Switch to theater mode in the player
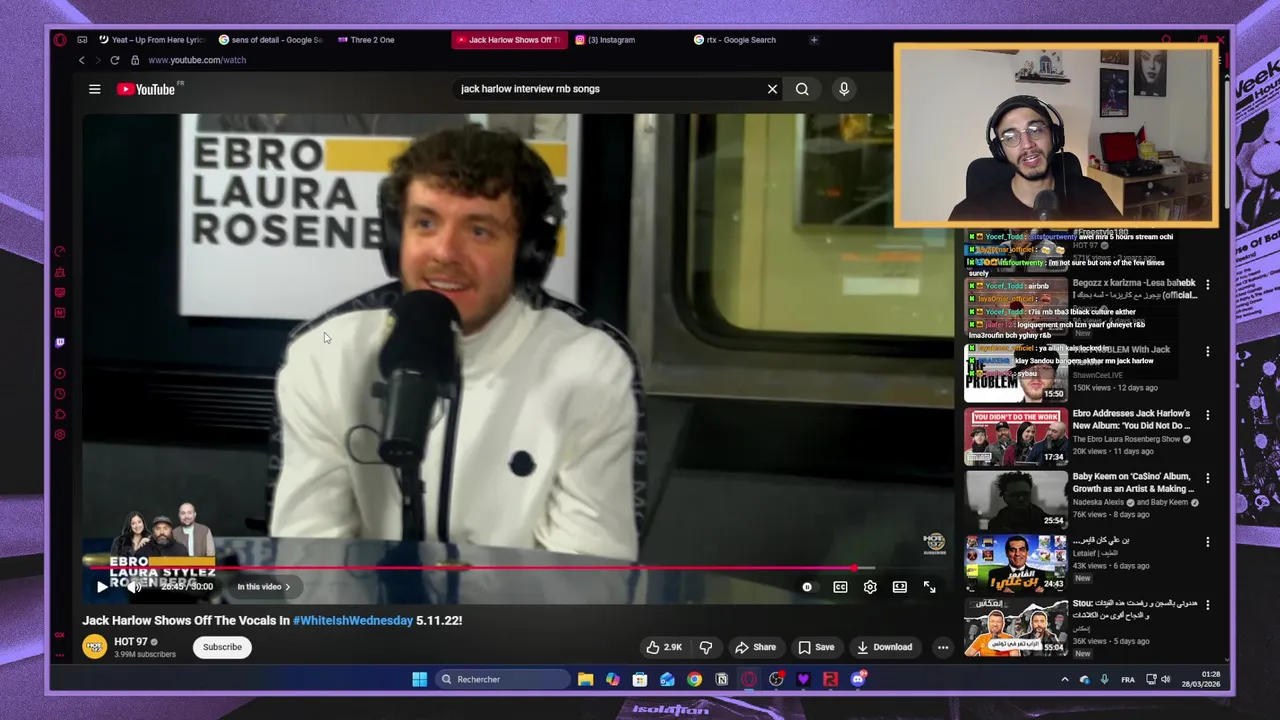 900,587
